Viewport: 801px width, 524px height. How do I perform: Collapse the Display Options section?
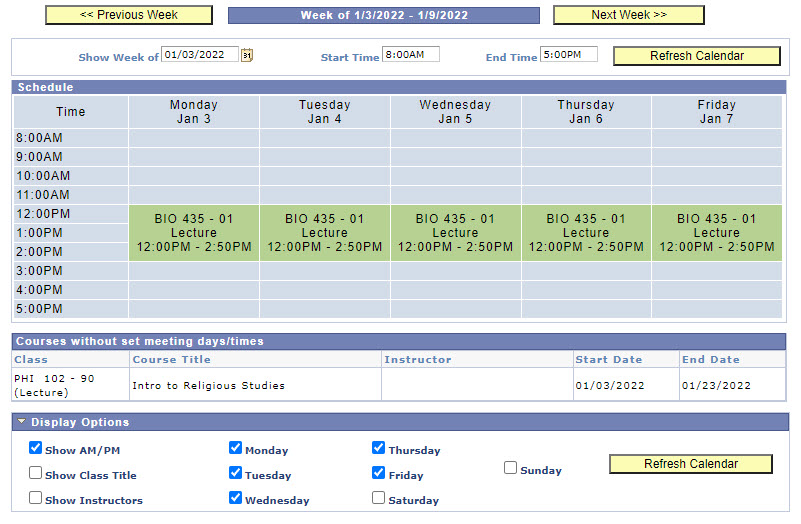pos(21,421)
